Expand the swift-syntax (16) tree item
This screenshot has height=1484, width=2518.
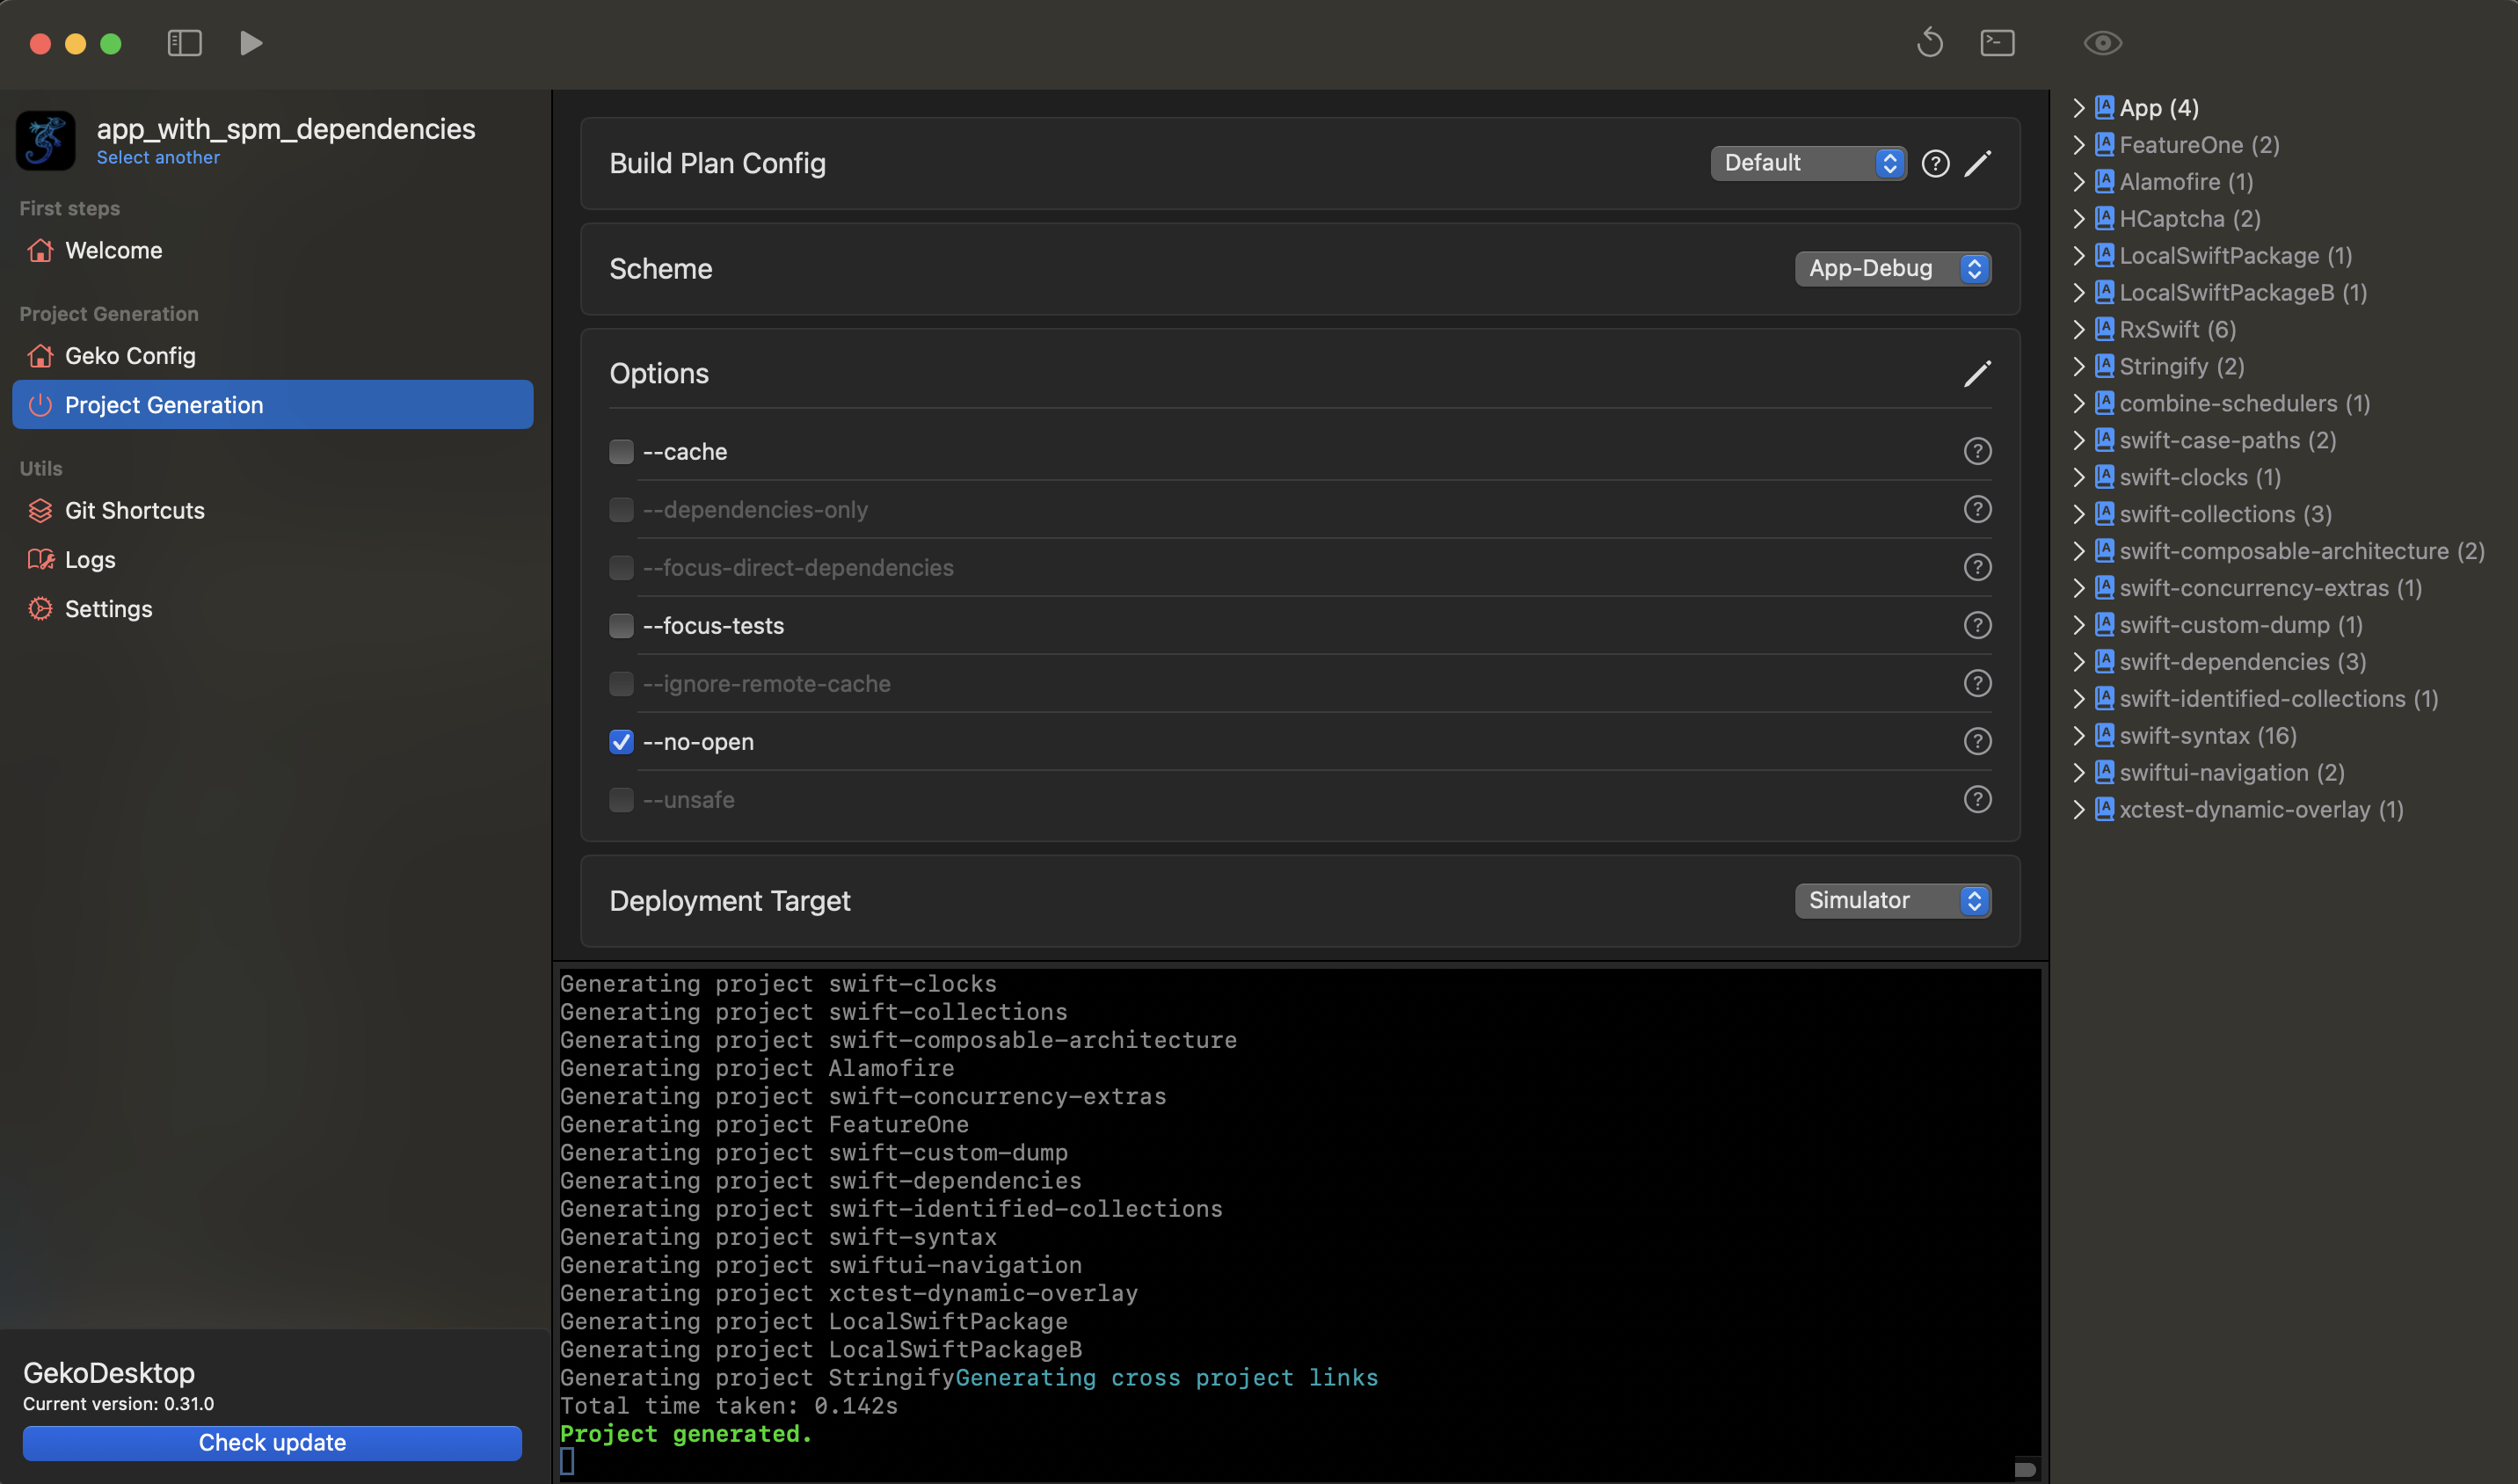pyautogui.click(x=2079, y=736)
